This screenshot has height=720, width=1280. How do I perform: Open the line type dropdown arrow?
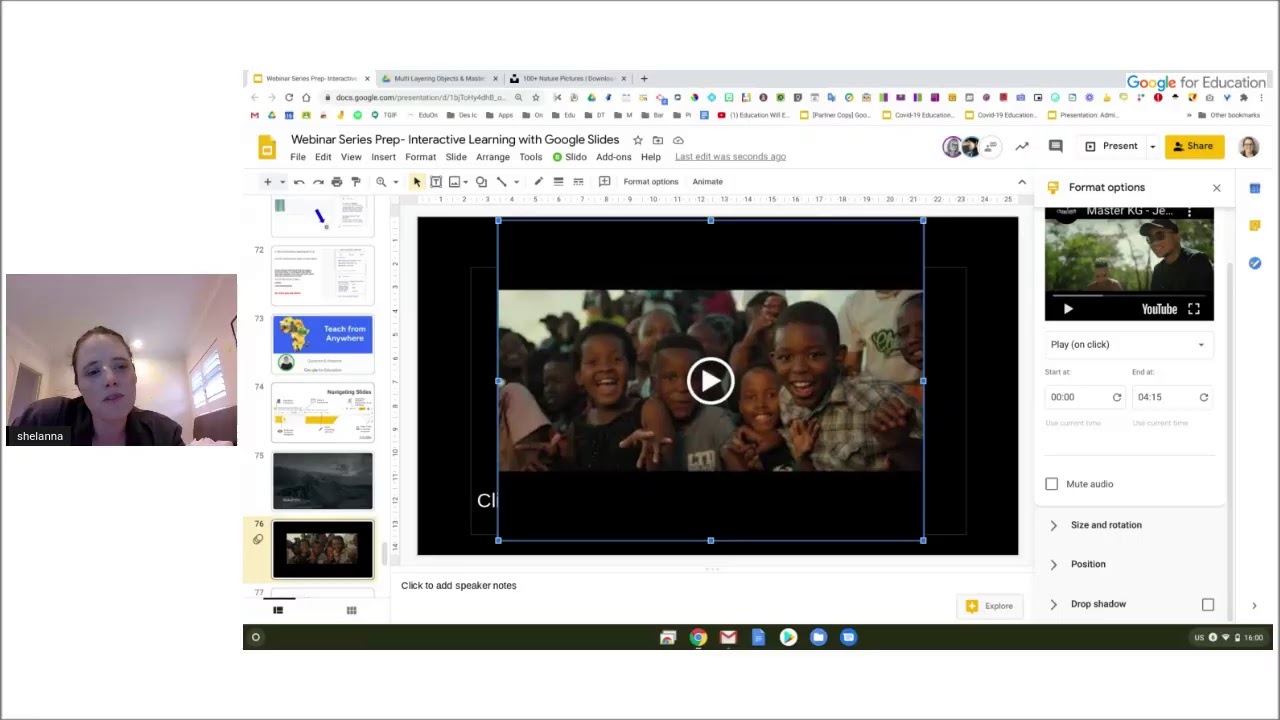[516, 182]
